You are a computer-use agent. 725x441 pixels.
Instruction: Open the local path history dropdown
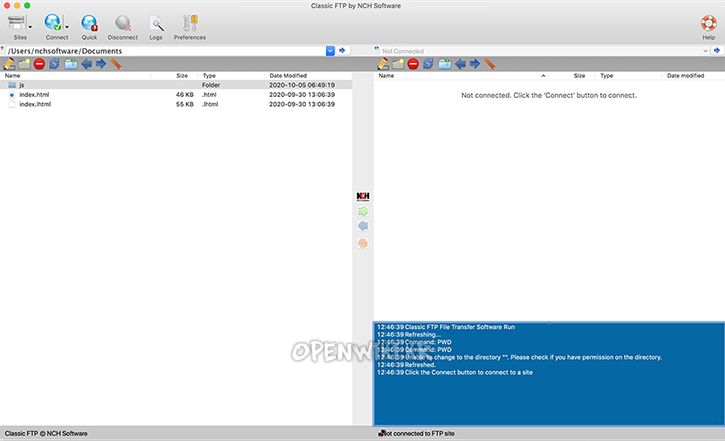pos(330,50)
